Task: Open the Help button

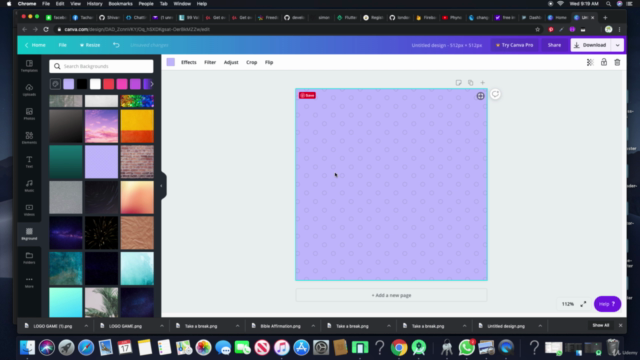Action: [607, 304]
